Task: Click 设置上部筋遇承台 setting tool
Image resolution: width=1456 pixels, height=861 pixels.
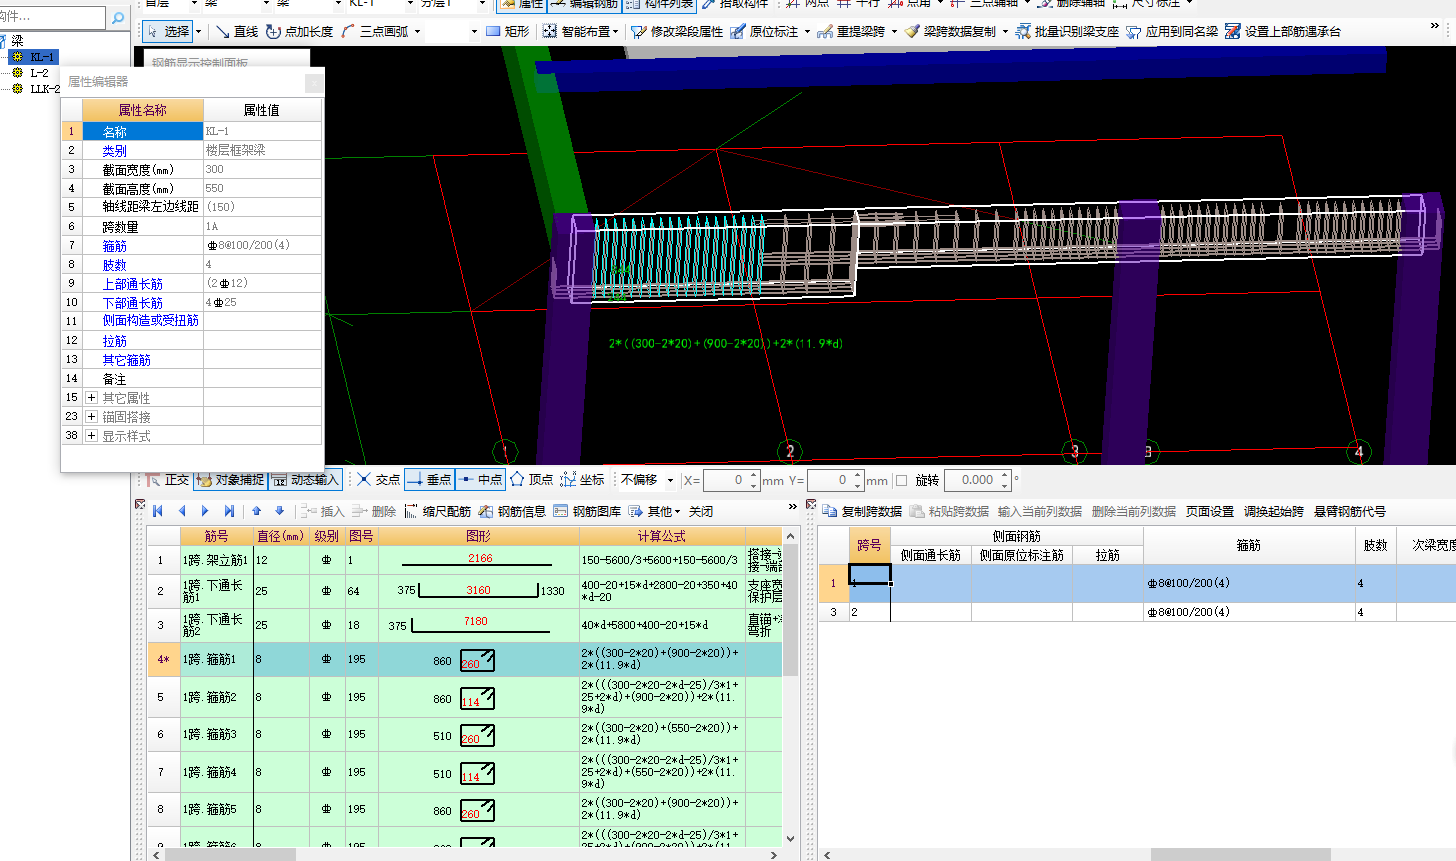Action: pyautogui.click(x=1283, y=32)
